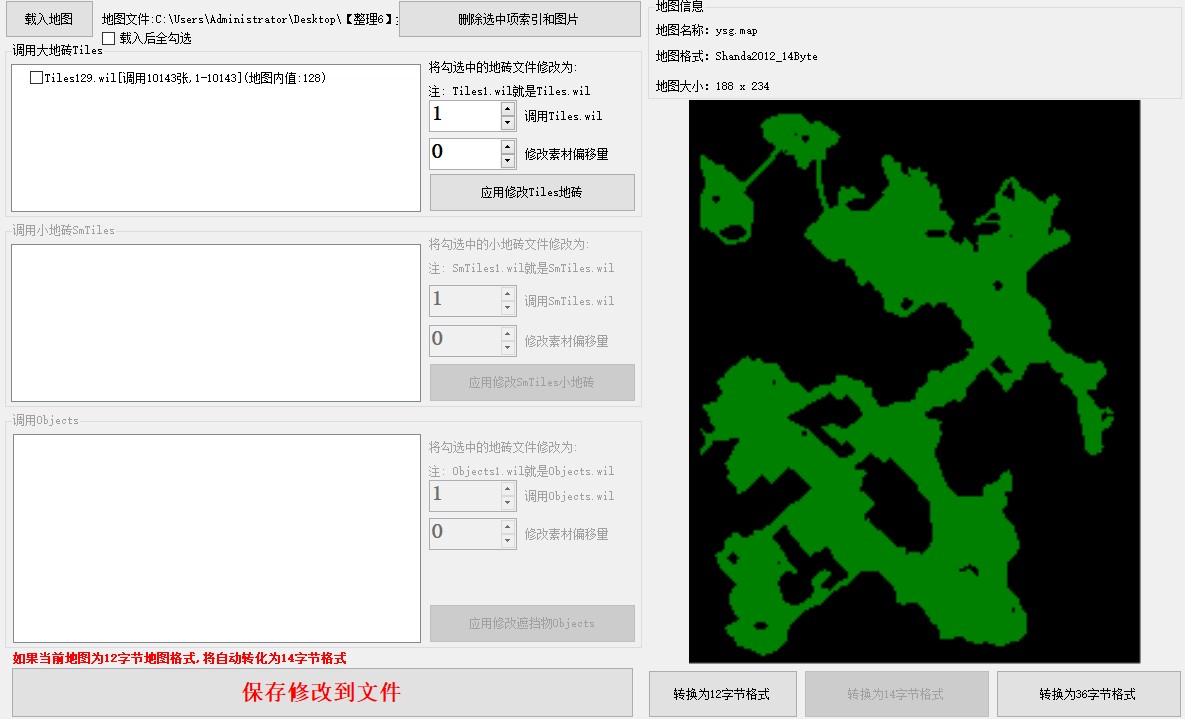Screen dimensions: 1185x719
Task: Enable the 载入后全勾选 checkbox
Action: 109,39
